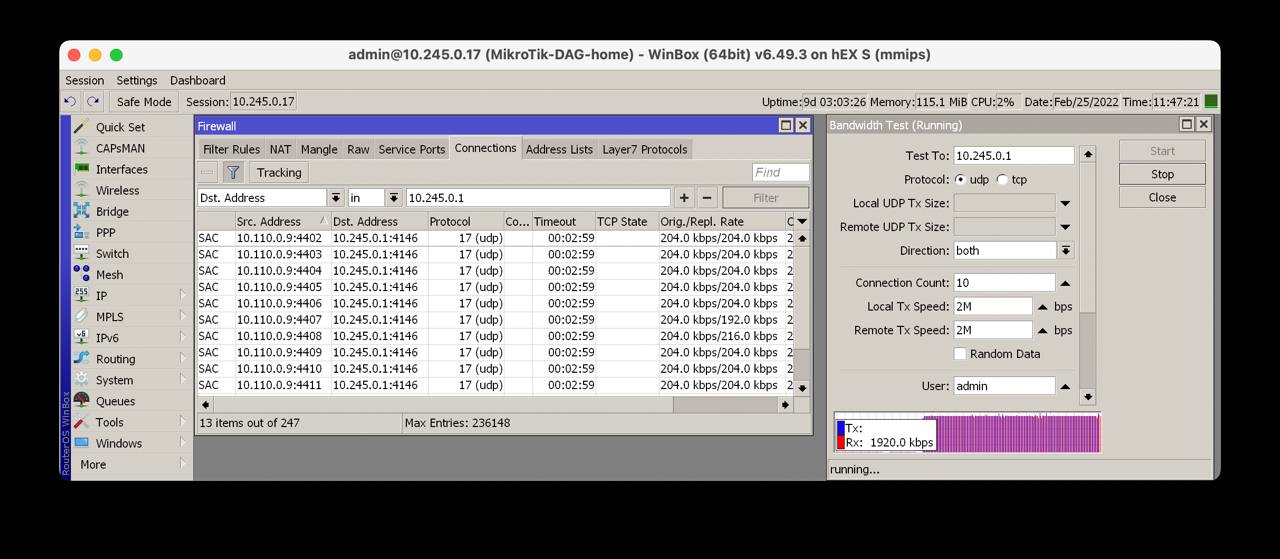Open the Mesh sidebar entry
Image resolution: width=1280 pixels, height=559 pixels.
(109, 274)
